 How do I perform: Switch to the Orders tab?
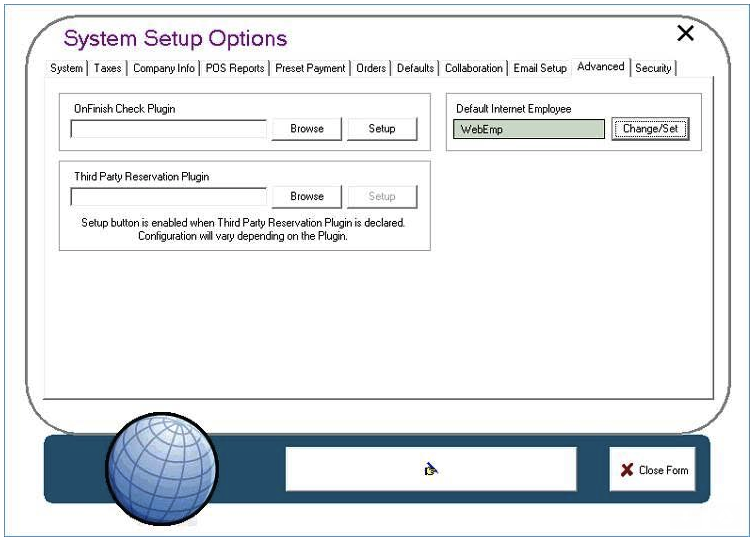pyautogui.click(x=371, y=68)
